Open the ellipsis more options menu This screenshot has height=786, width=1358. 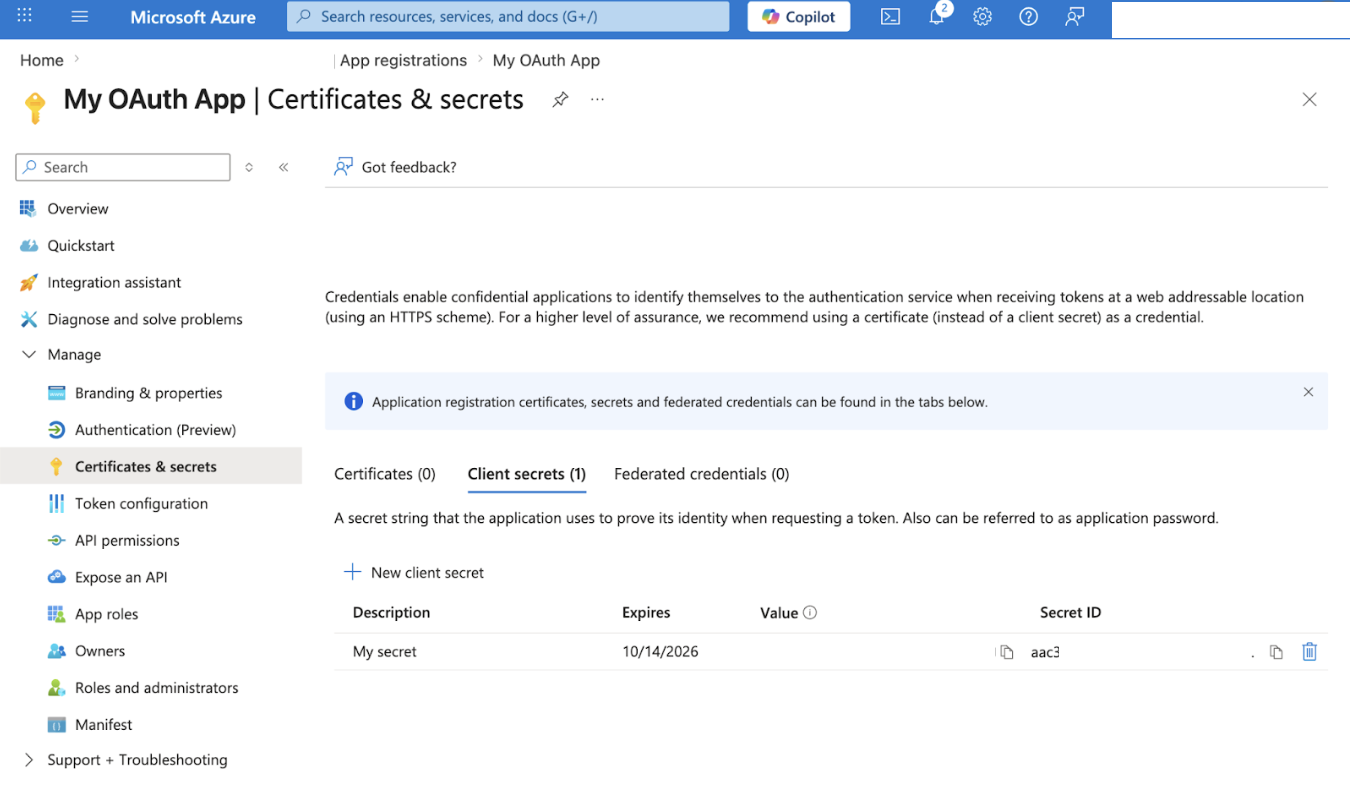597,99
